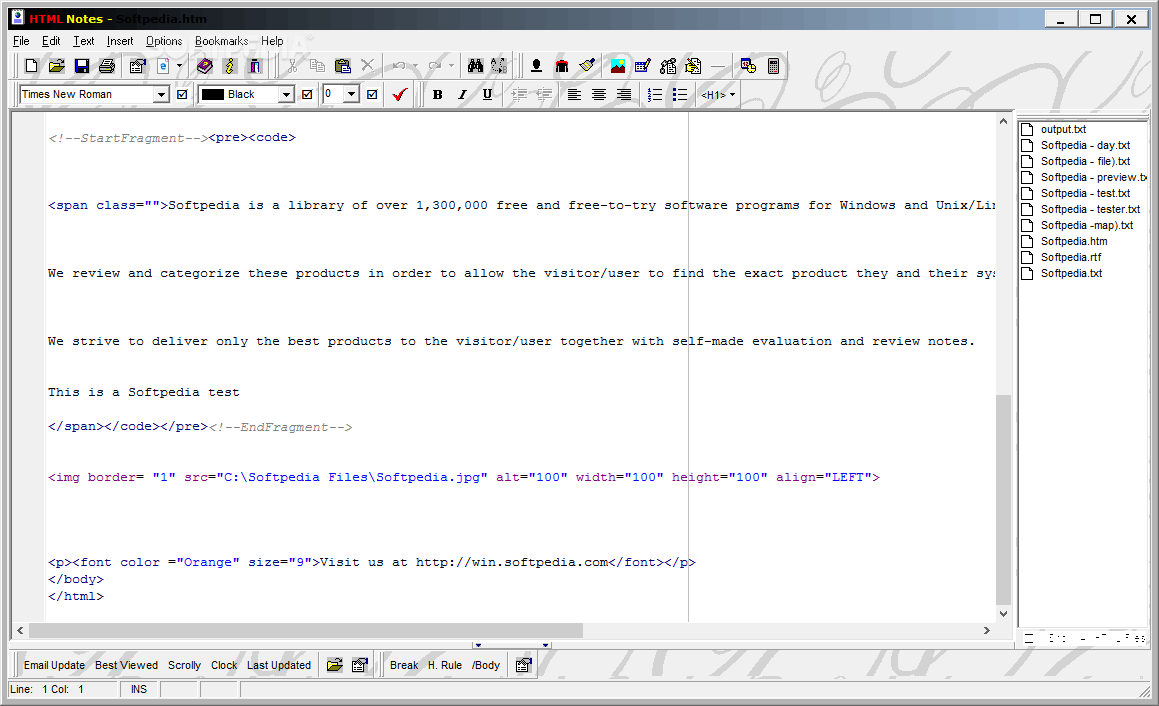
Task: Click the Replace icon next to the binoculars
Action: pyautogui.click(x=500, y=67)
